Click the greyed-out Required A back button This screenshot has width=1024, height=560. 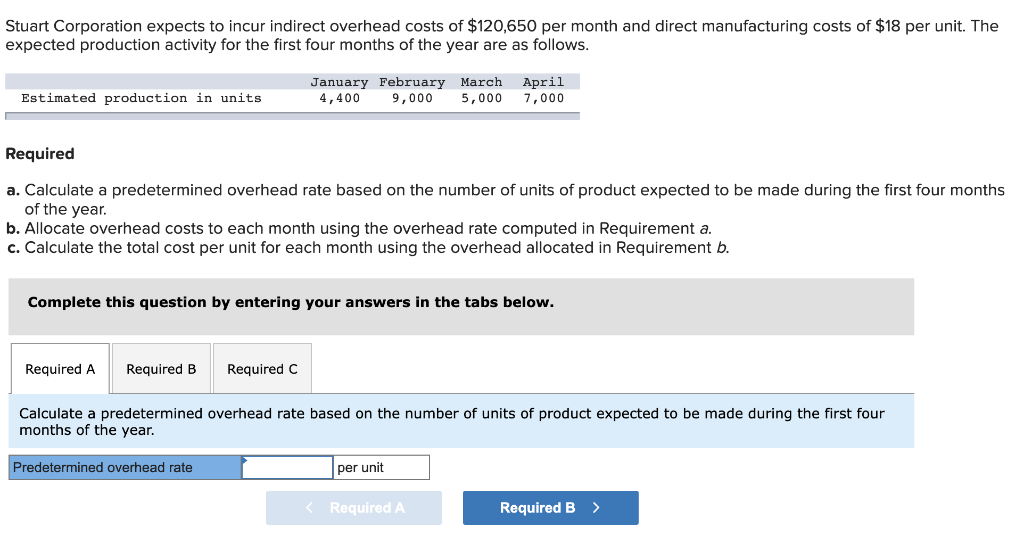point(354,508)
